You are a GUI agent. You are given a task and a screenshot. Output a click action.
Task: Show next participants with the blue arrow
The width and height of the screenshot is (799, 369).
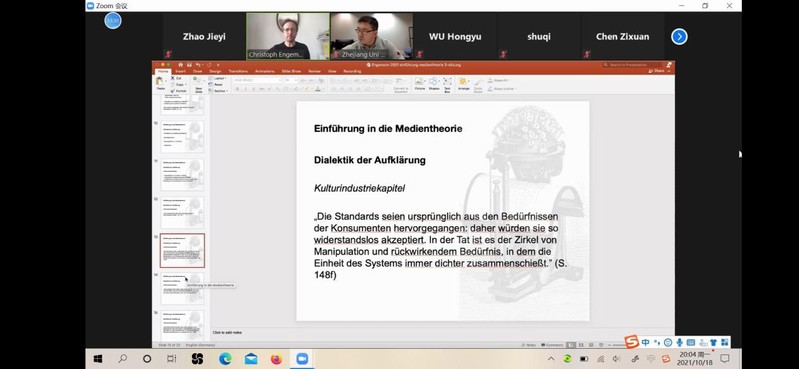679,37
